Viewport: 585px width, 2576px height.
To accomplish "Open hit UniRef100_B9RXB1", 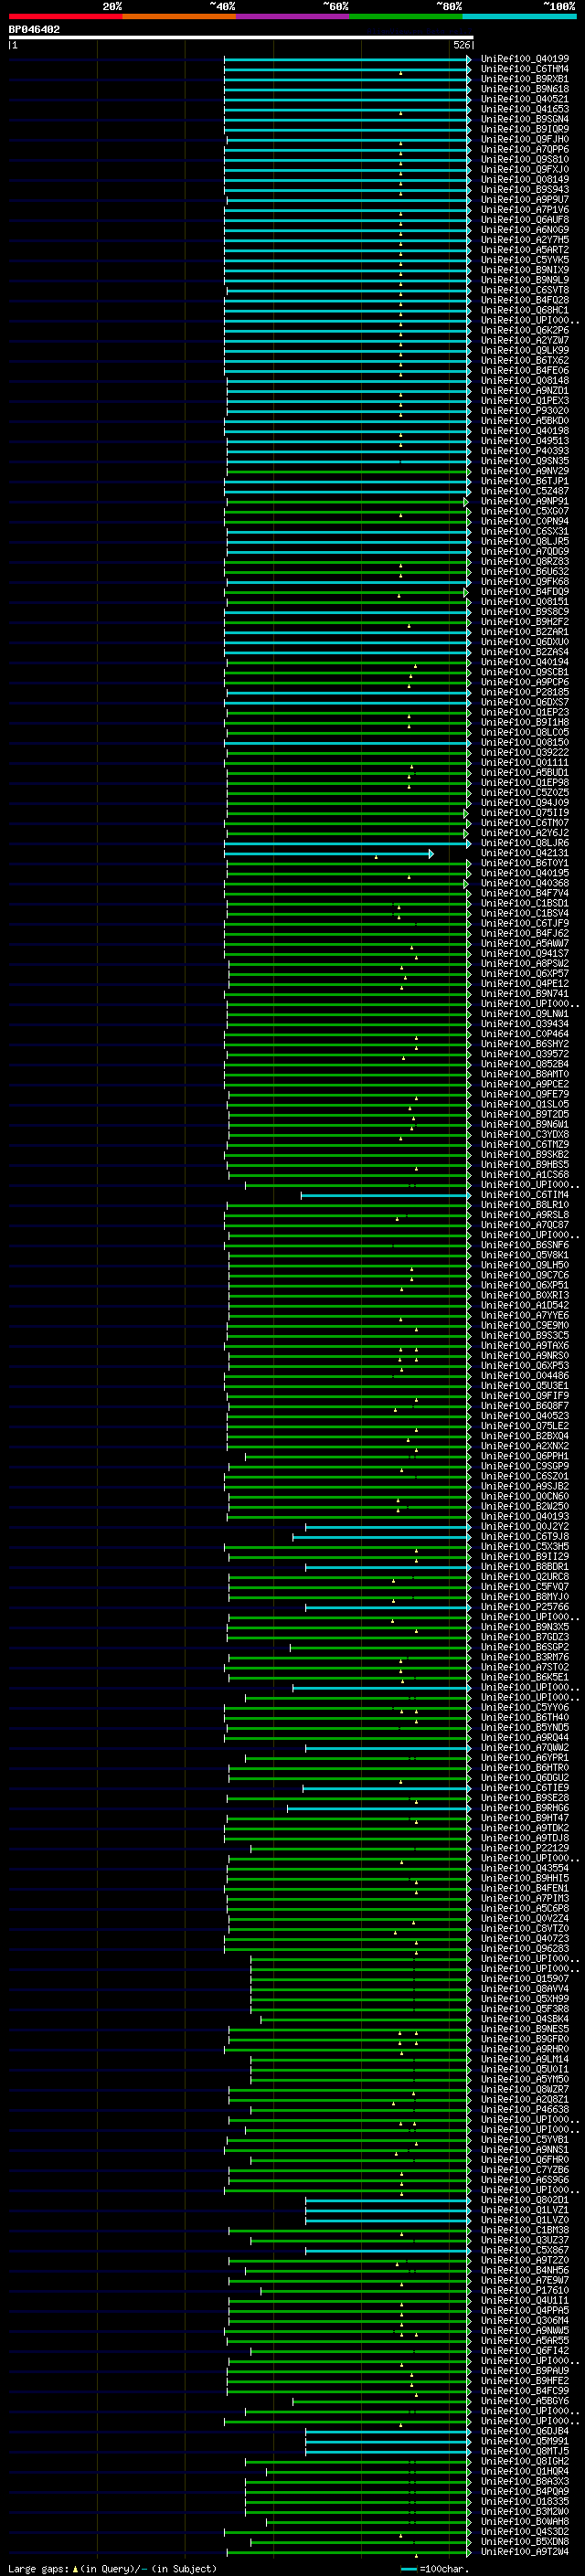I will pos(525,79).
